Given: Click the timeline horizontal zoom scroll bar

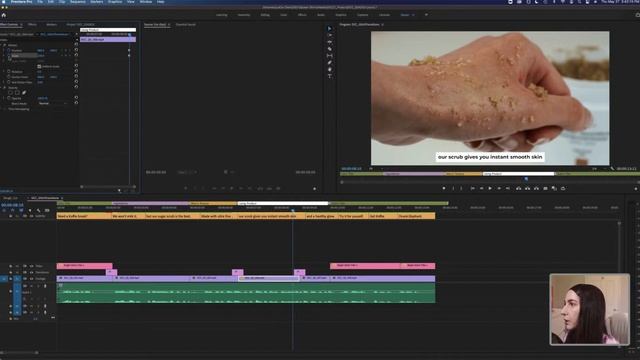Looking at the screenshot, I should tap(19, 352).
